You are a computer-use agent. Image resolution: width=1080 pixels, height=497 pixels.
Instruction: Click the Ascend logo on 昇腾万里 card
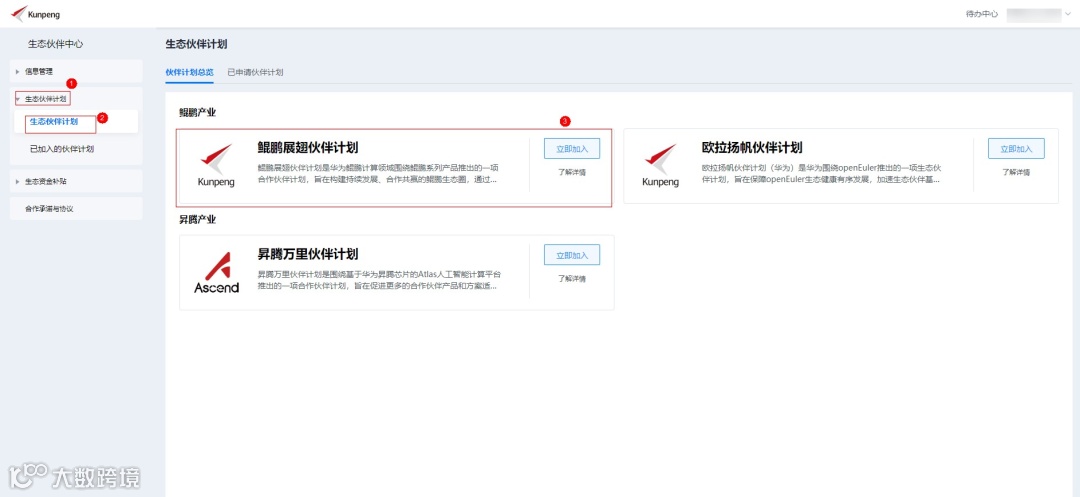(216, 273)
